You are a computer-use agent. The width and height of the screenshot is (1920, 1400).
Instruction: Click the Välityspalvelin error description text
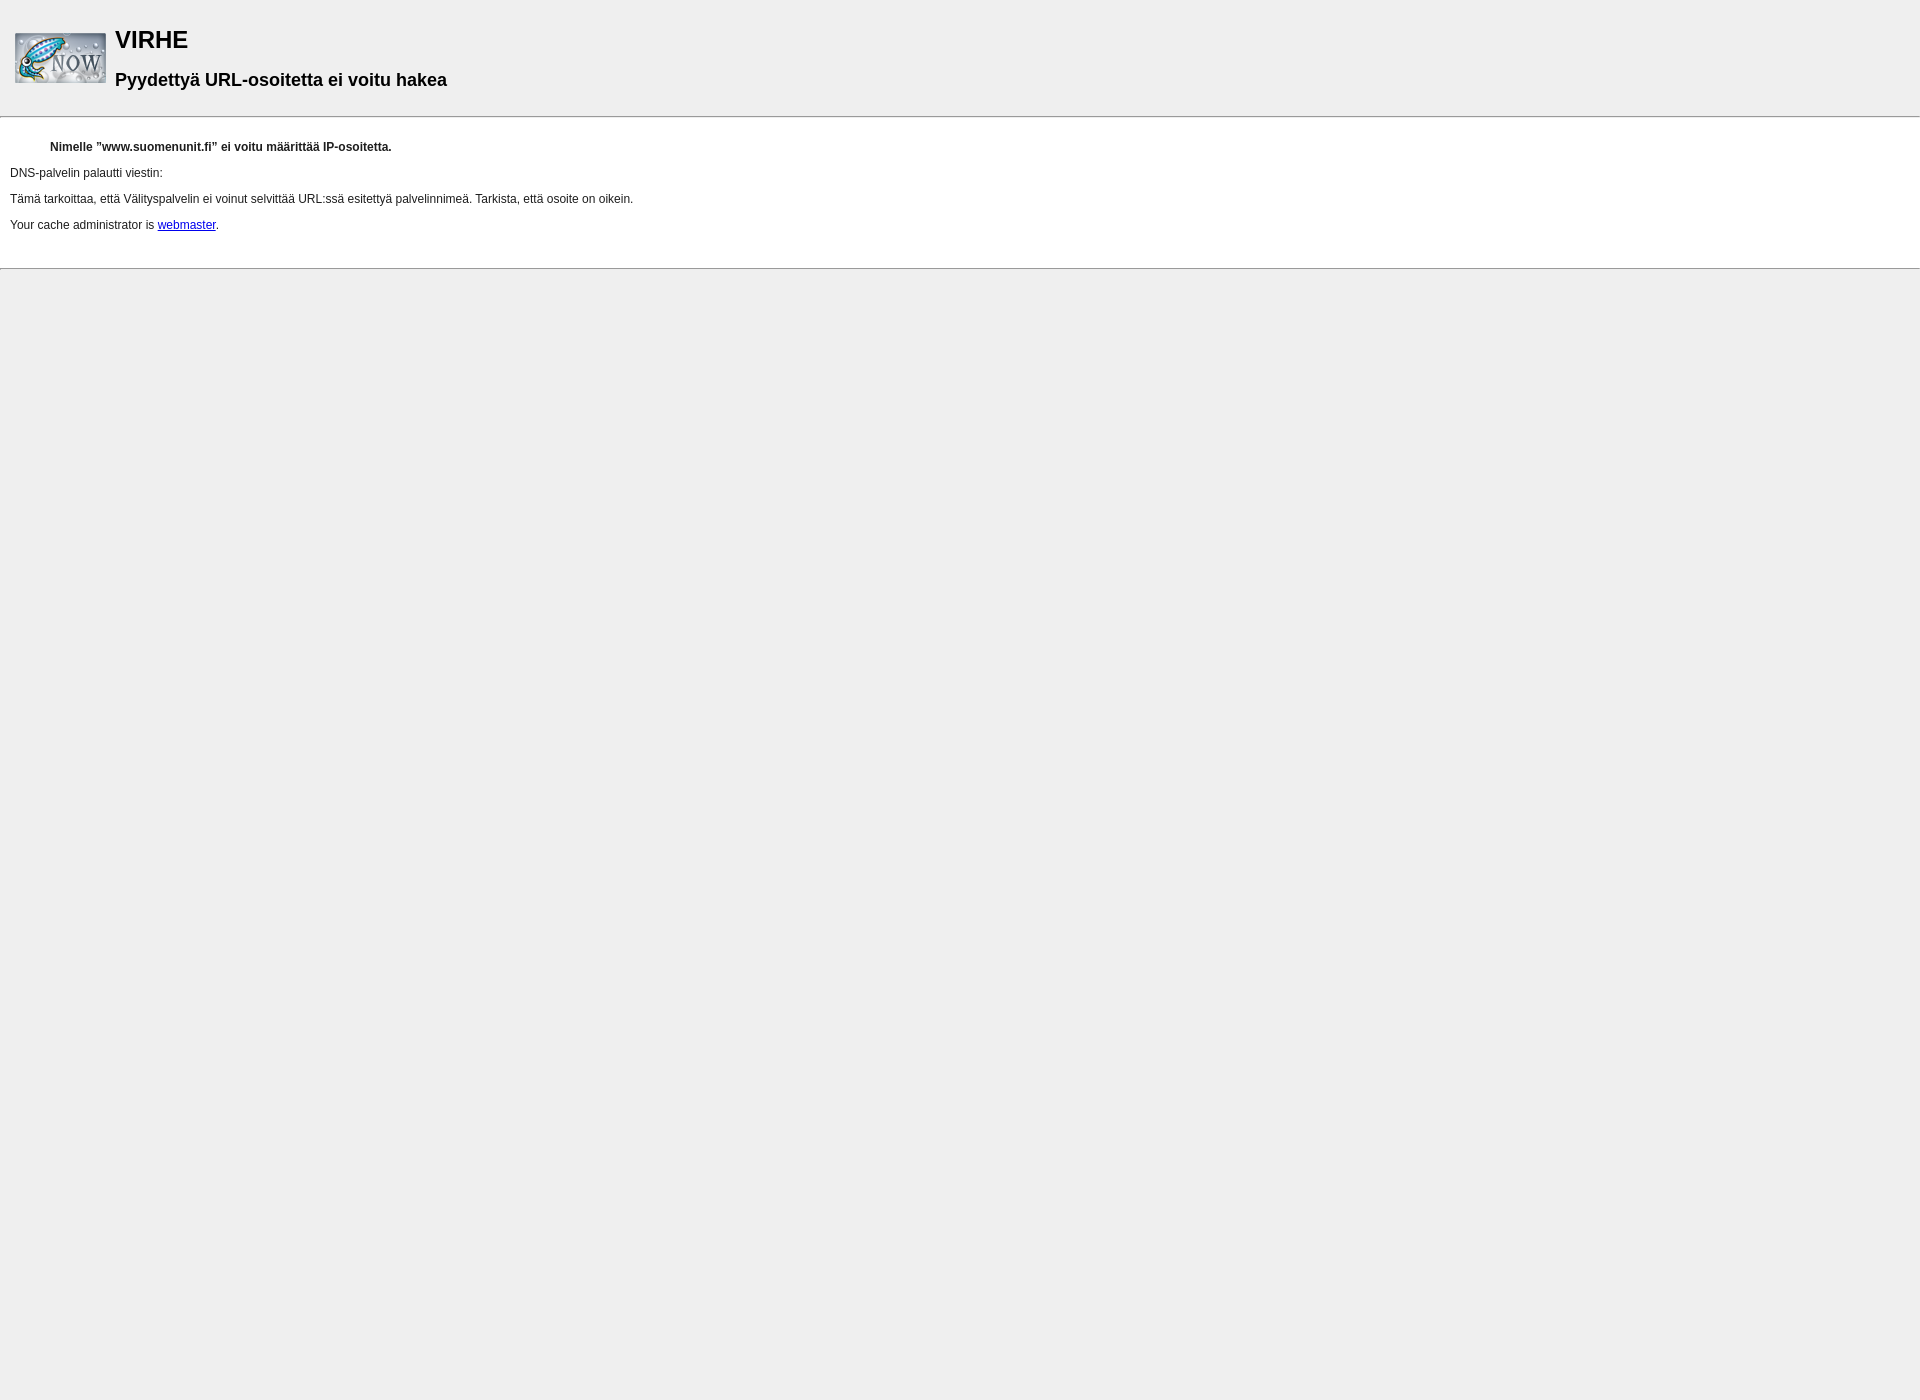[x=320, y=198]
